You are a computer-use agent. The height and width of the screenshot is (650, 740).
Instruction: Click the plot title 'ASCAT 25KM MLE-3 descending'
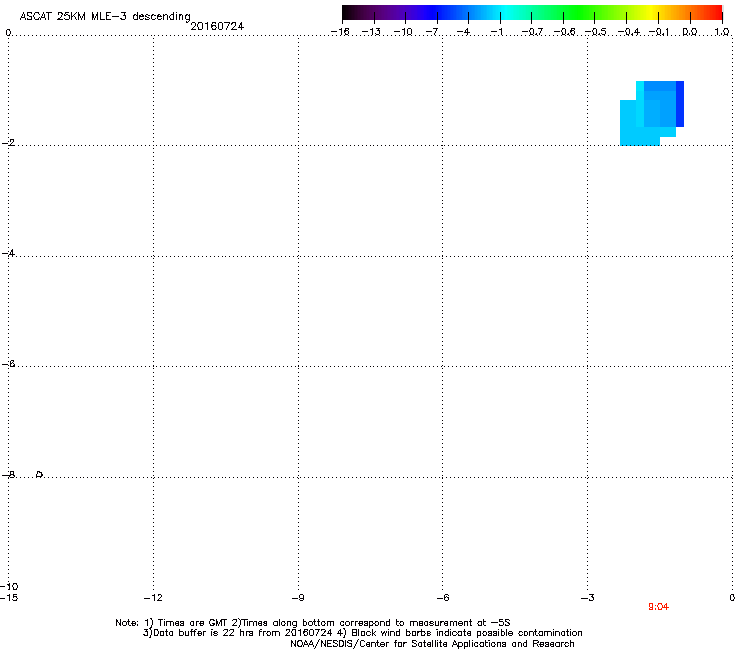[105, 16]
